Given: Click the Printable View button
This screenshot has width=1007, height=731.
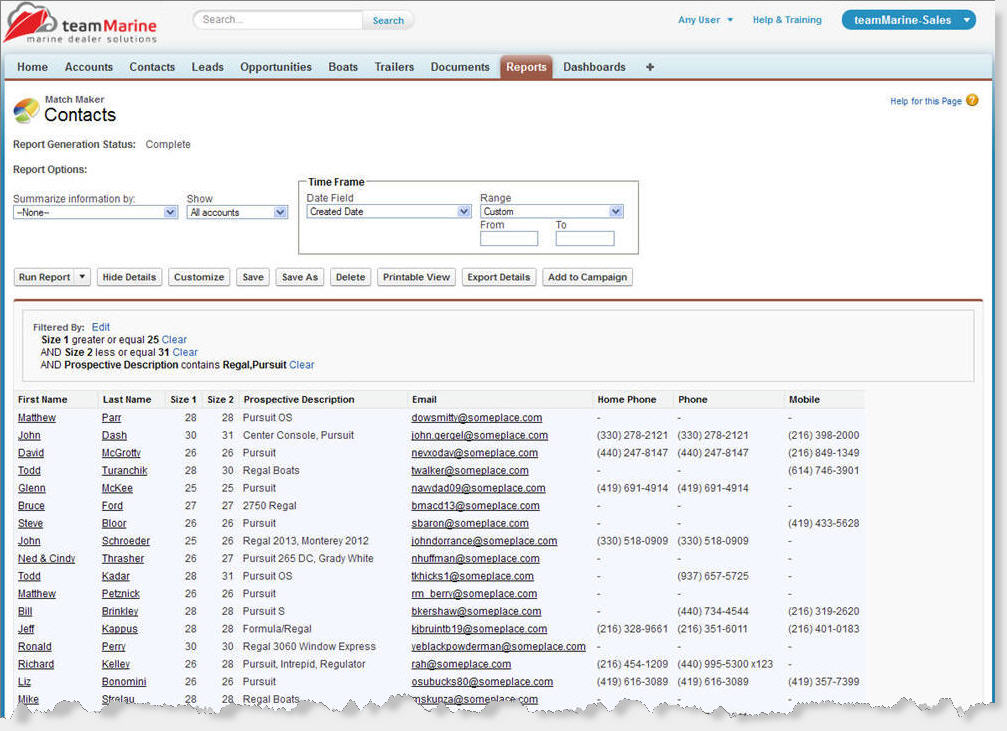Looking at the screenshot, I should click(417, 277).
